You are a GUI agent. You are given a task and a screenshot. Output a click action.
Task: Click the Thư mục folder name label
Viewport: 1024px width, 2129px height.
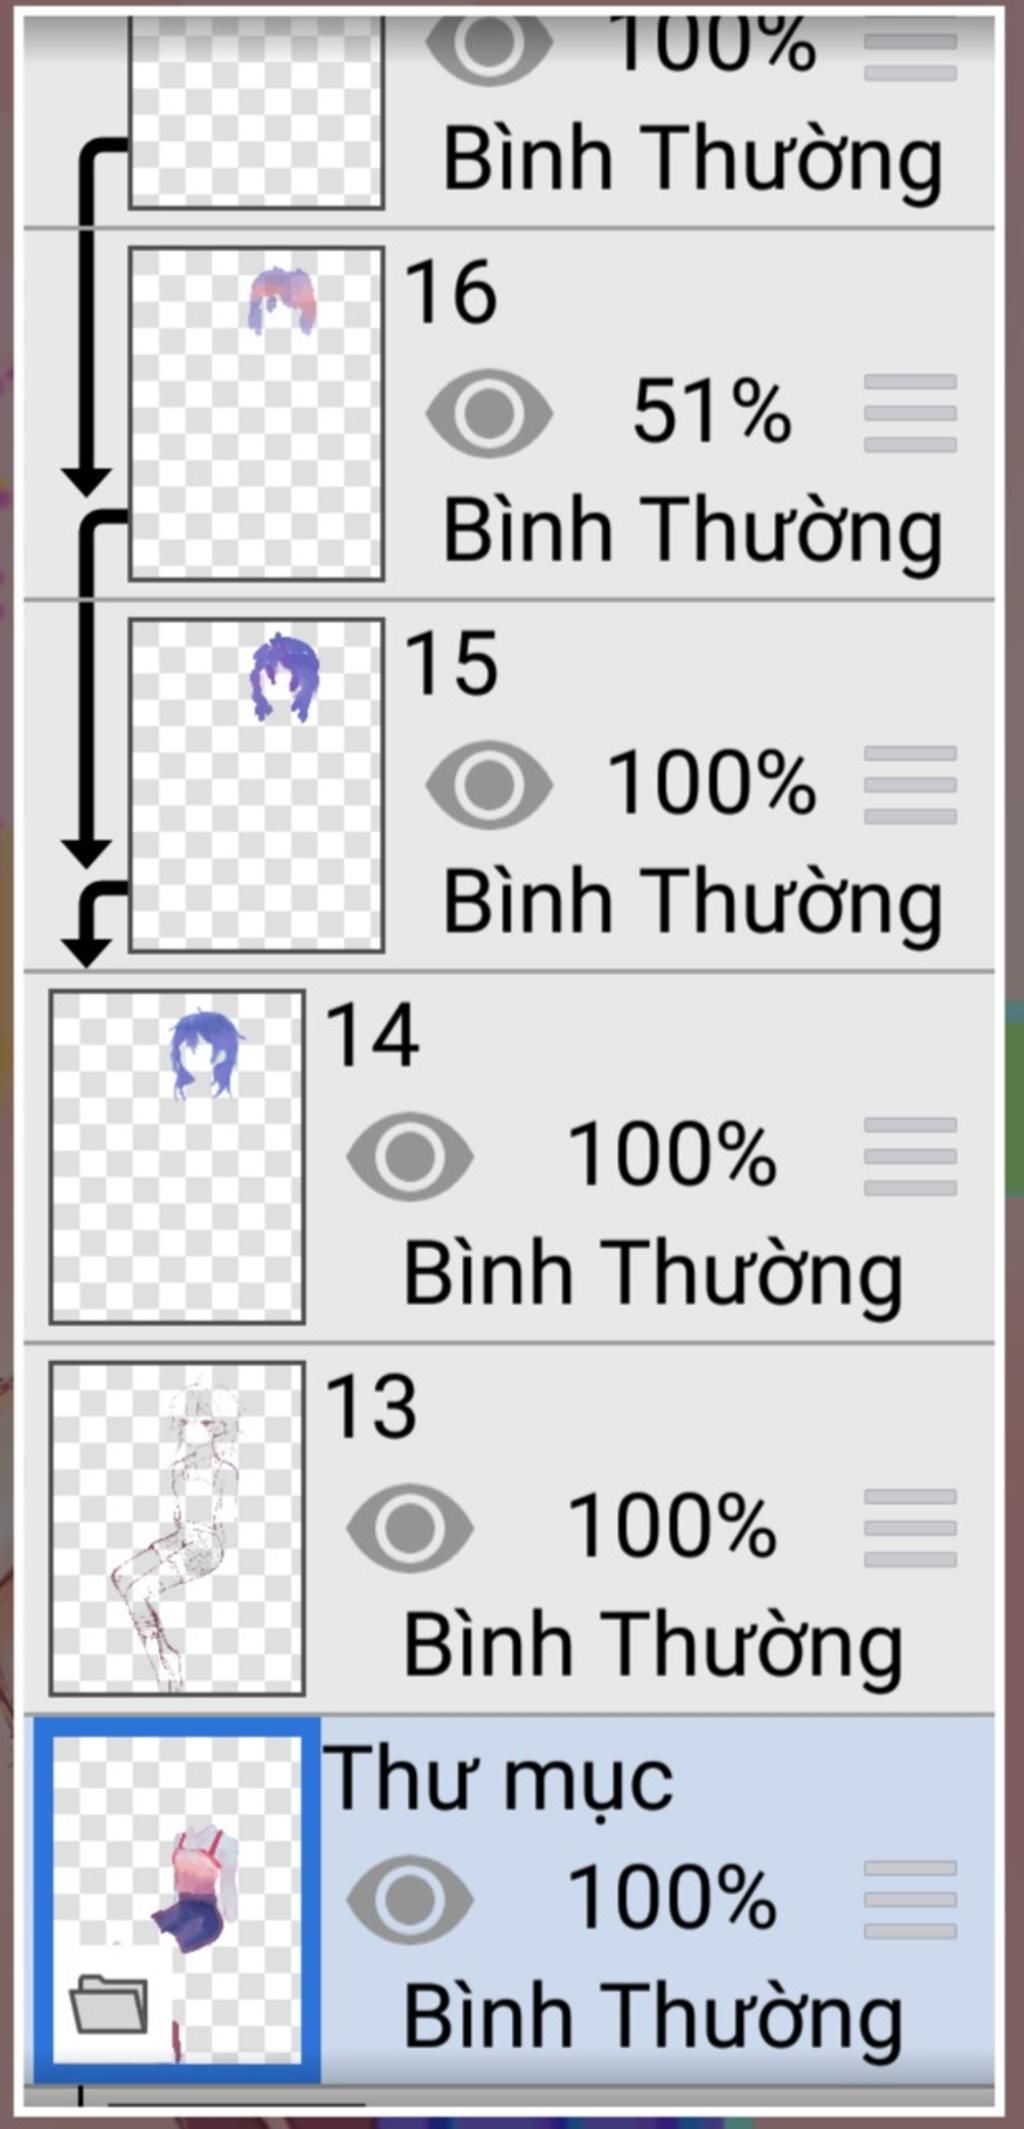498,1780
